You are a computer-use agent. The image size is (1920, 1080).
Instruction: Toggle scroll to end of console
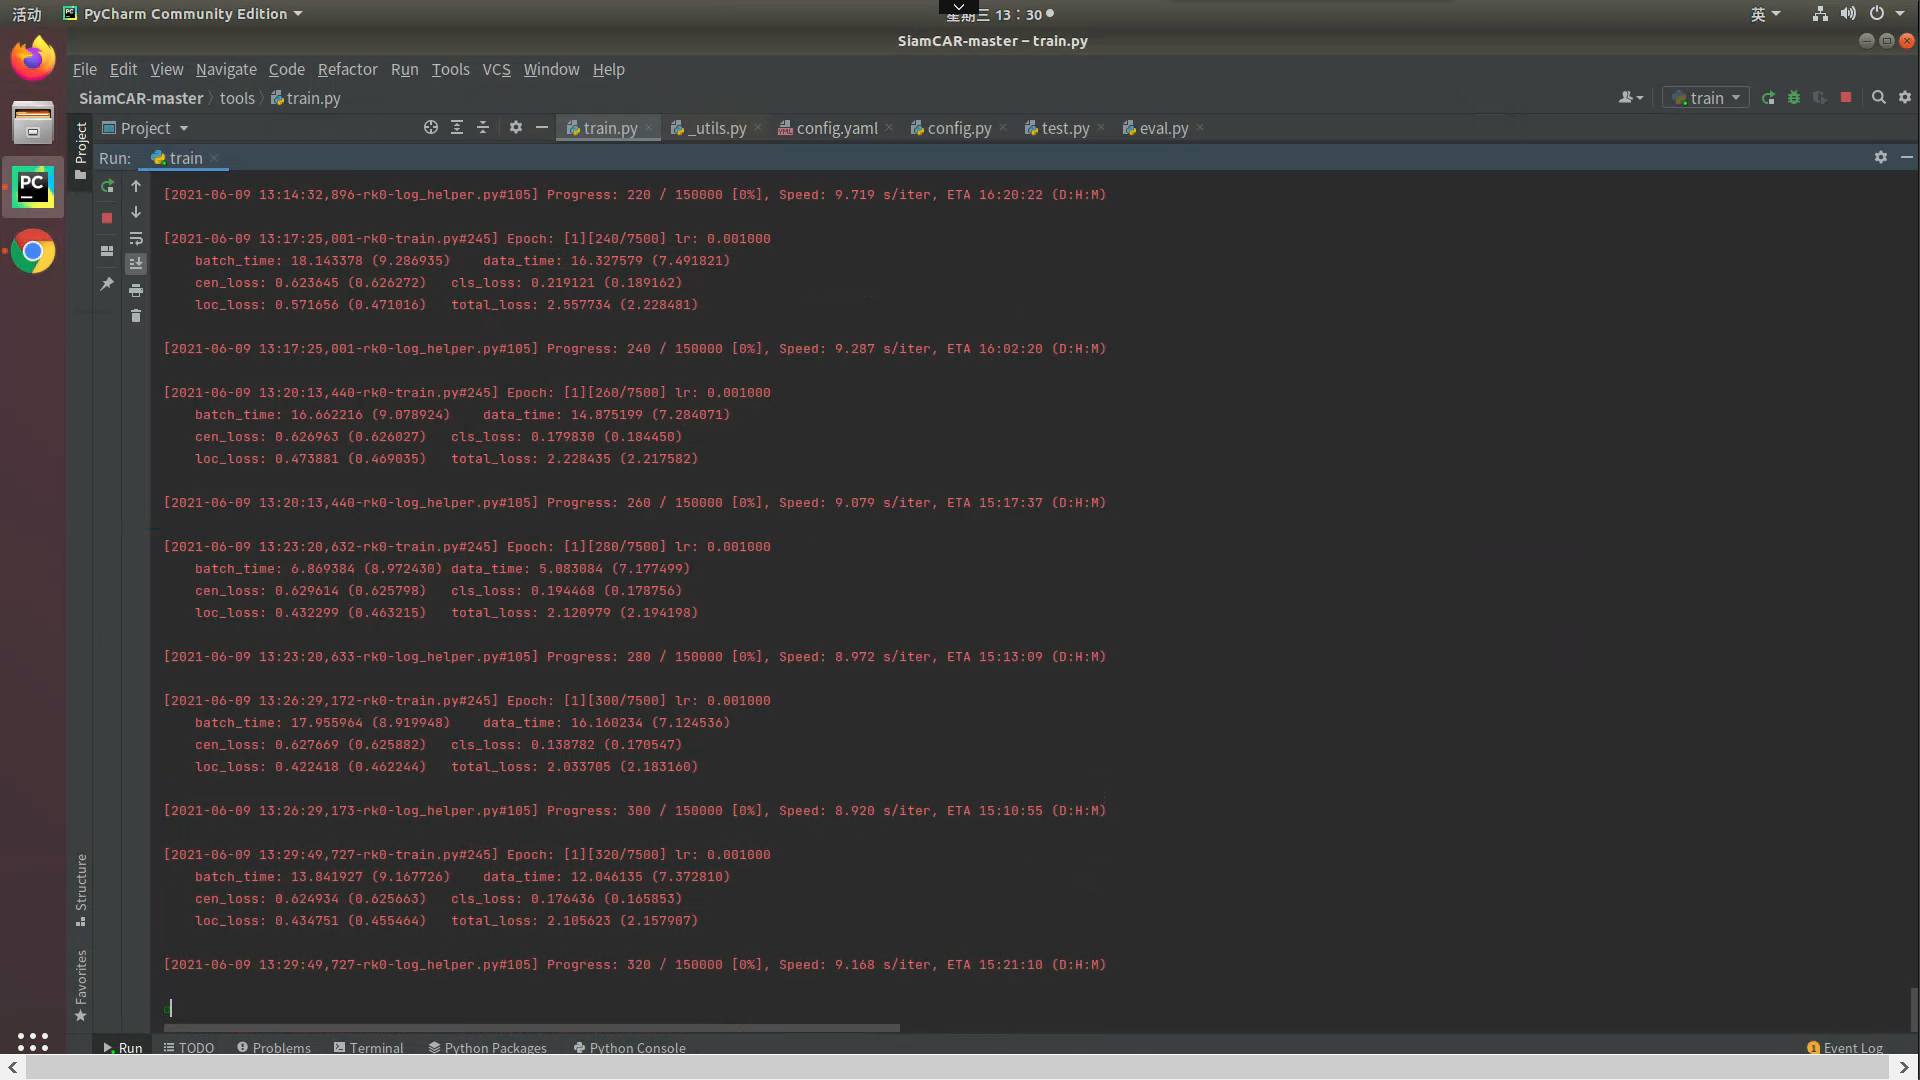pos(136,264)
